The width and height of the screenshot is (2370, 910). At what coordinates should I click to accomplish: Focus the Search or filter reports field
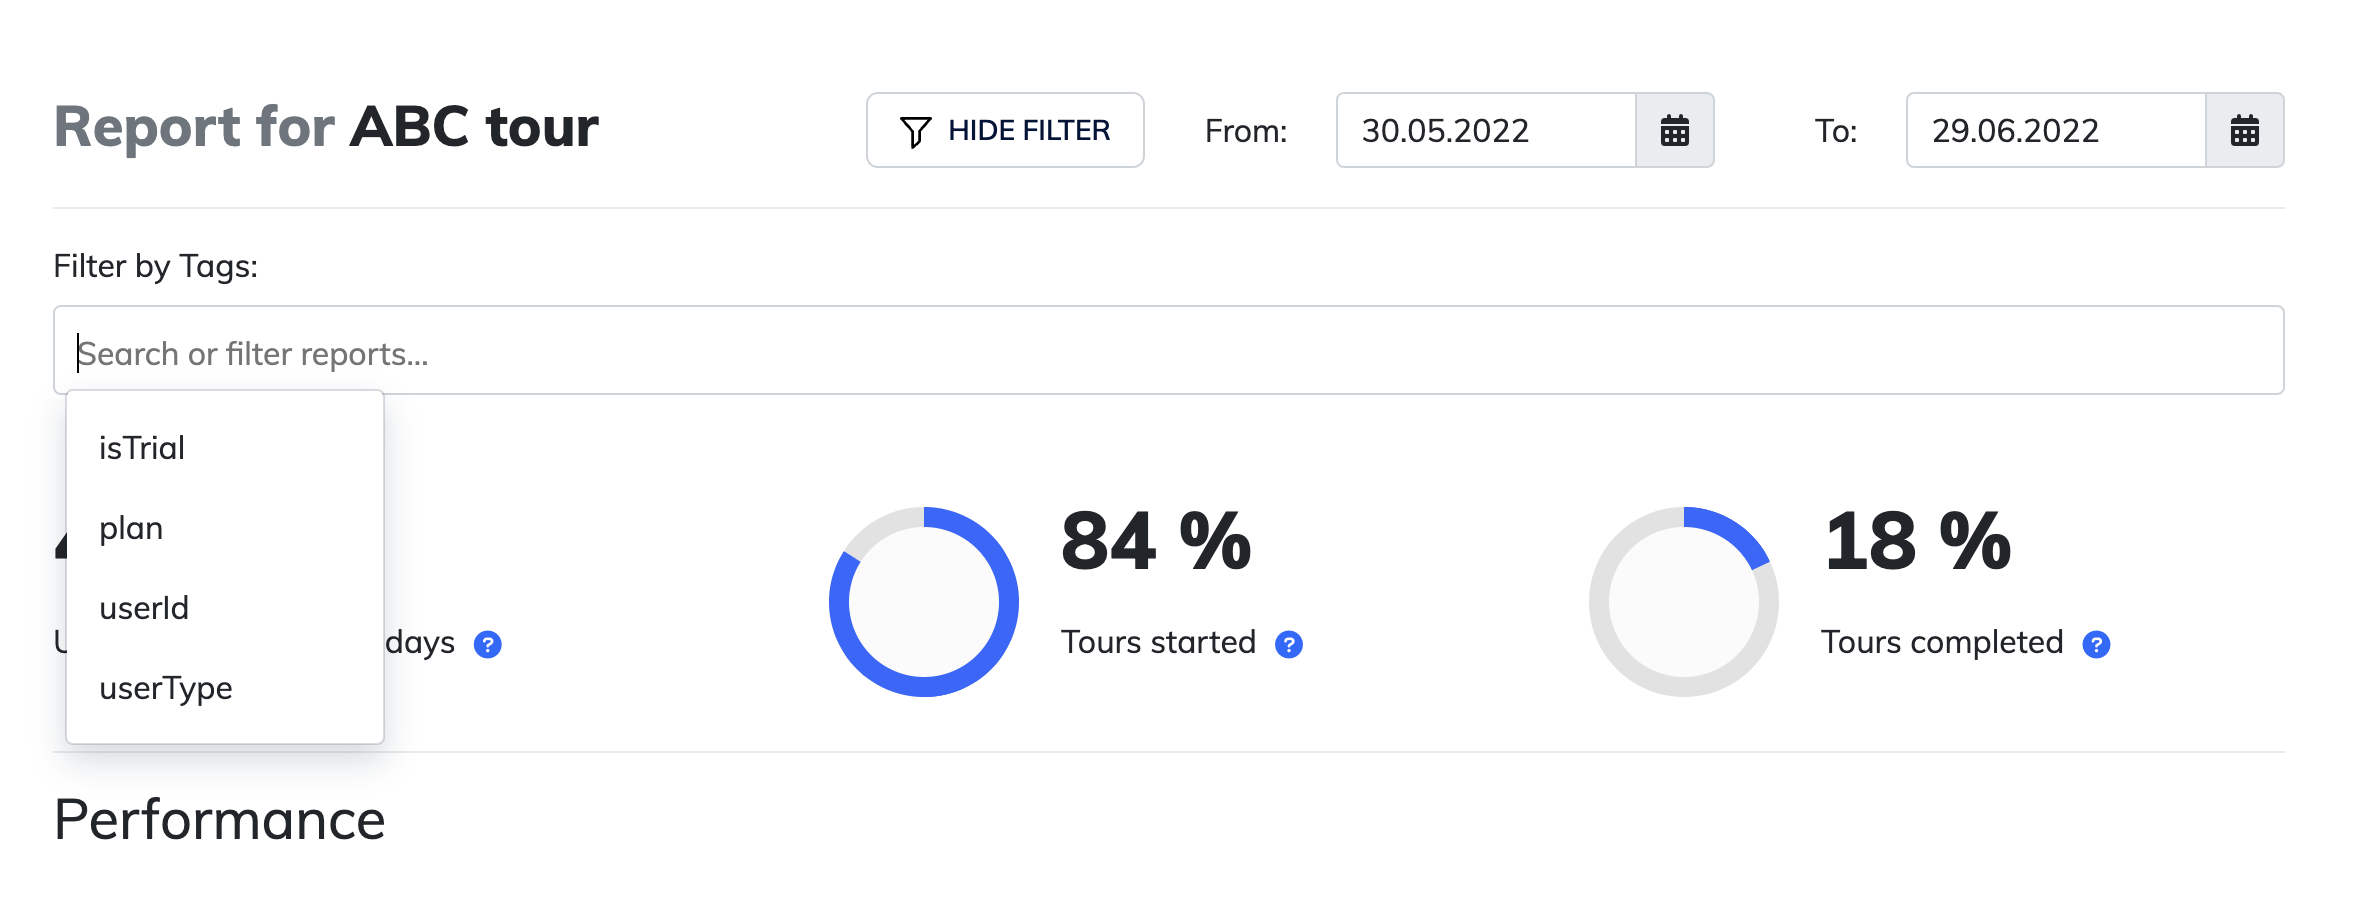1168,350
